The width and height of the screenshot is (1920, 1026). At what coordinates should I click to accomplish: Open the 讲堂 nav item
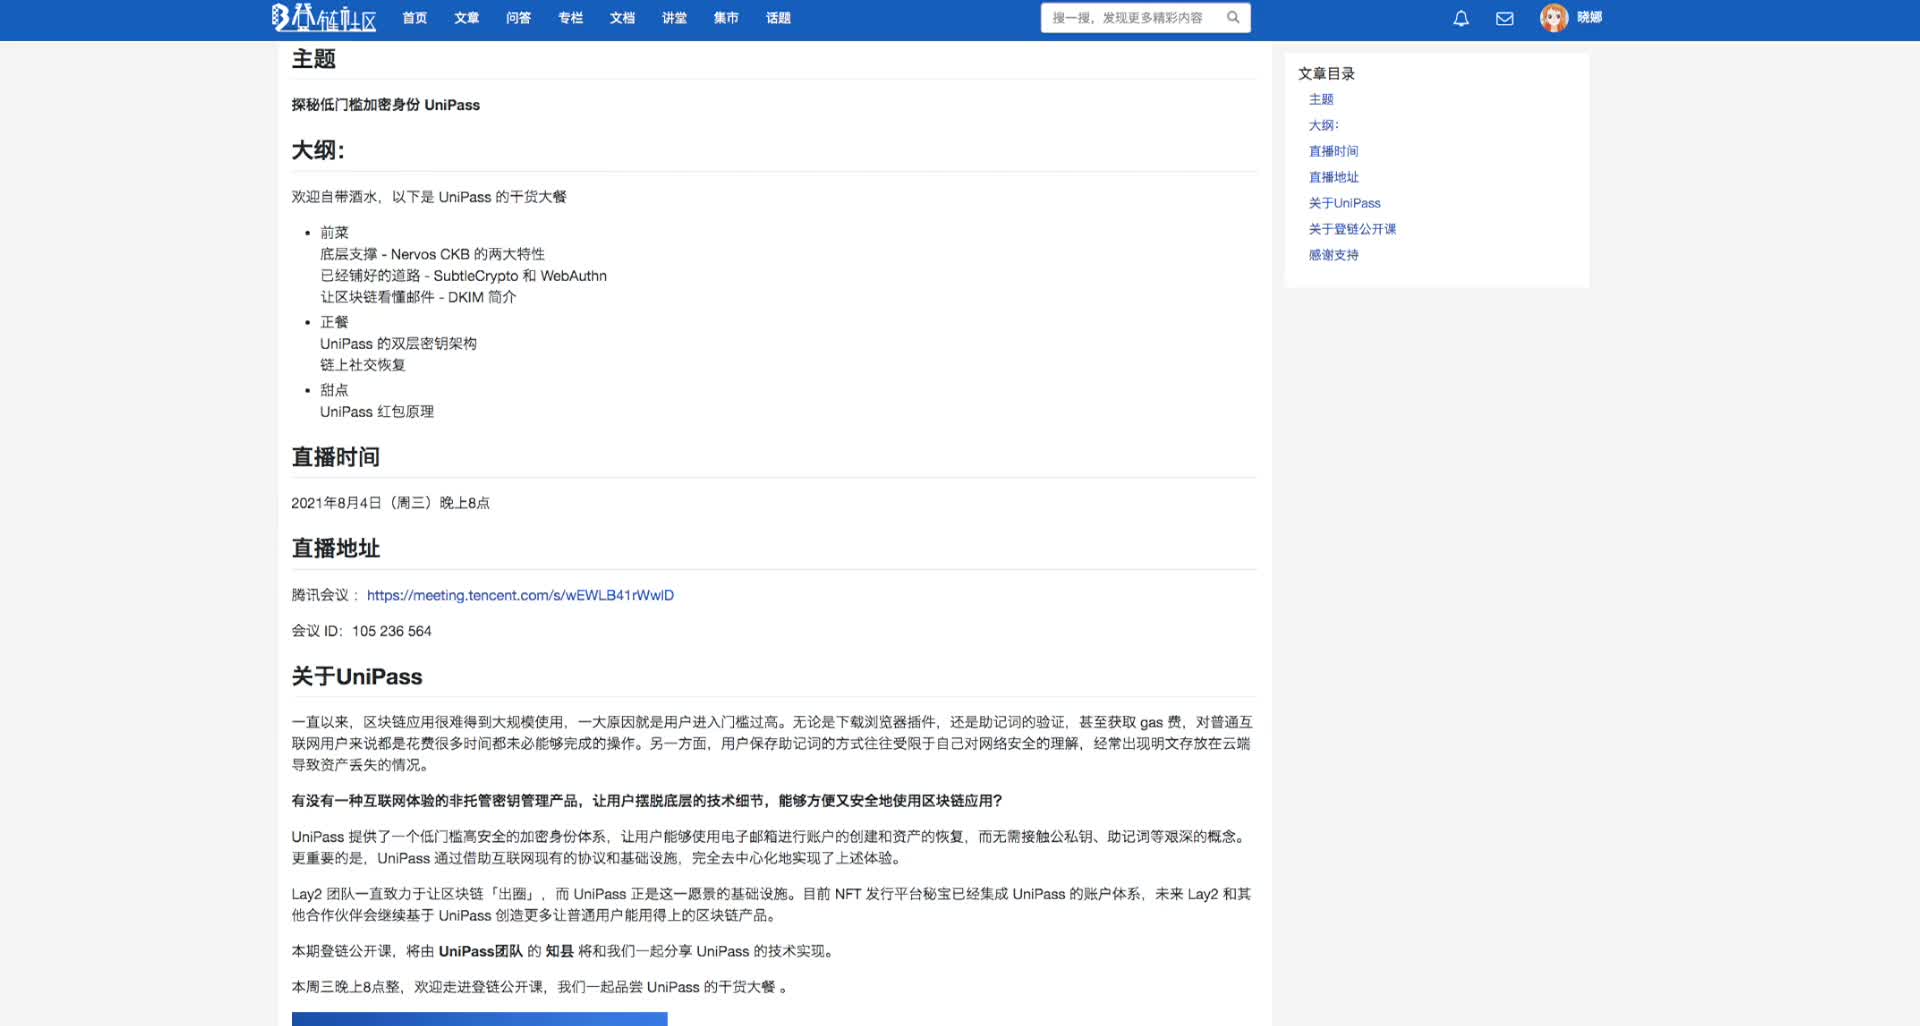pyautogui.click(x=675, y=18)
